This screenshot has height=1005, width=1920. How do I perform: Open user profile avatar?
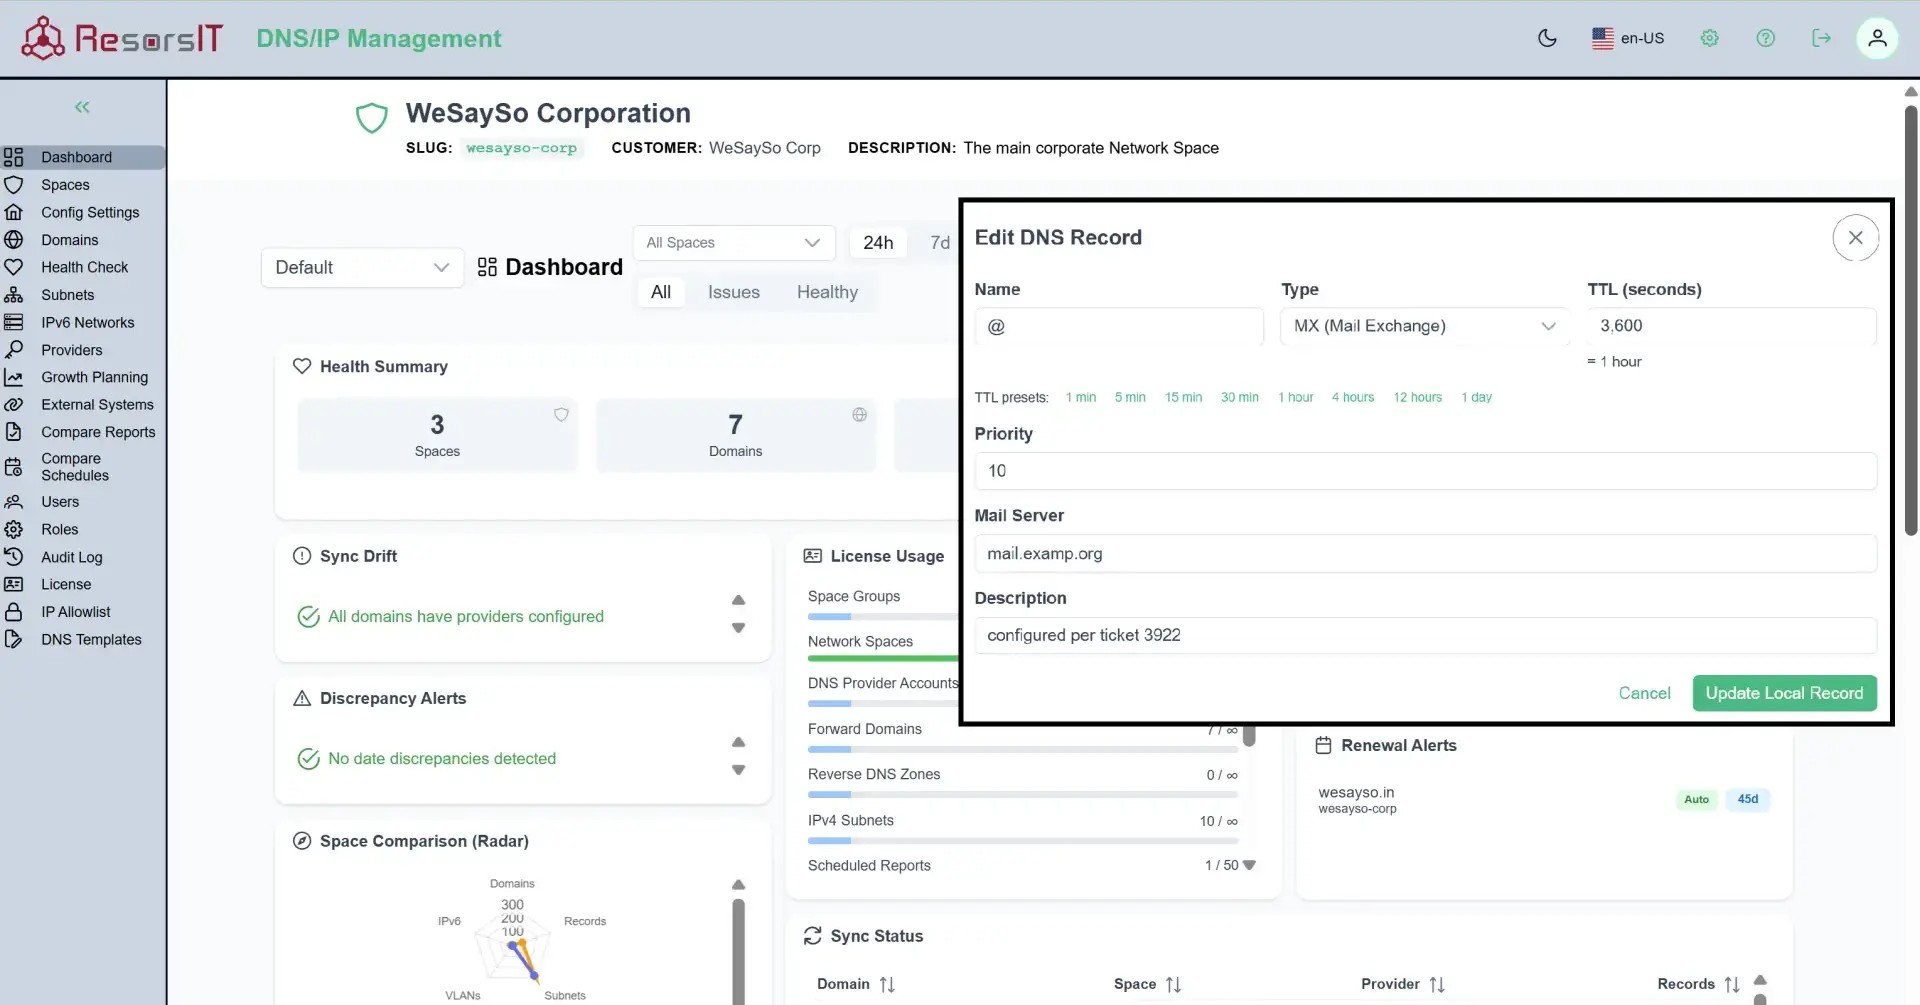coord(1877,38)
